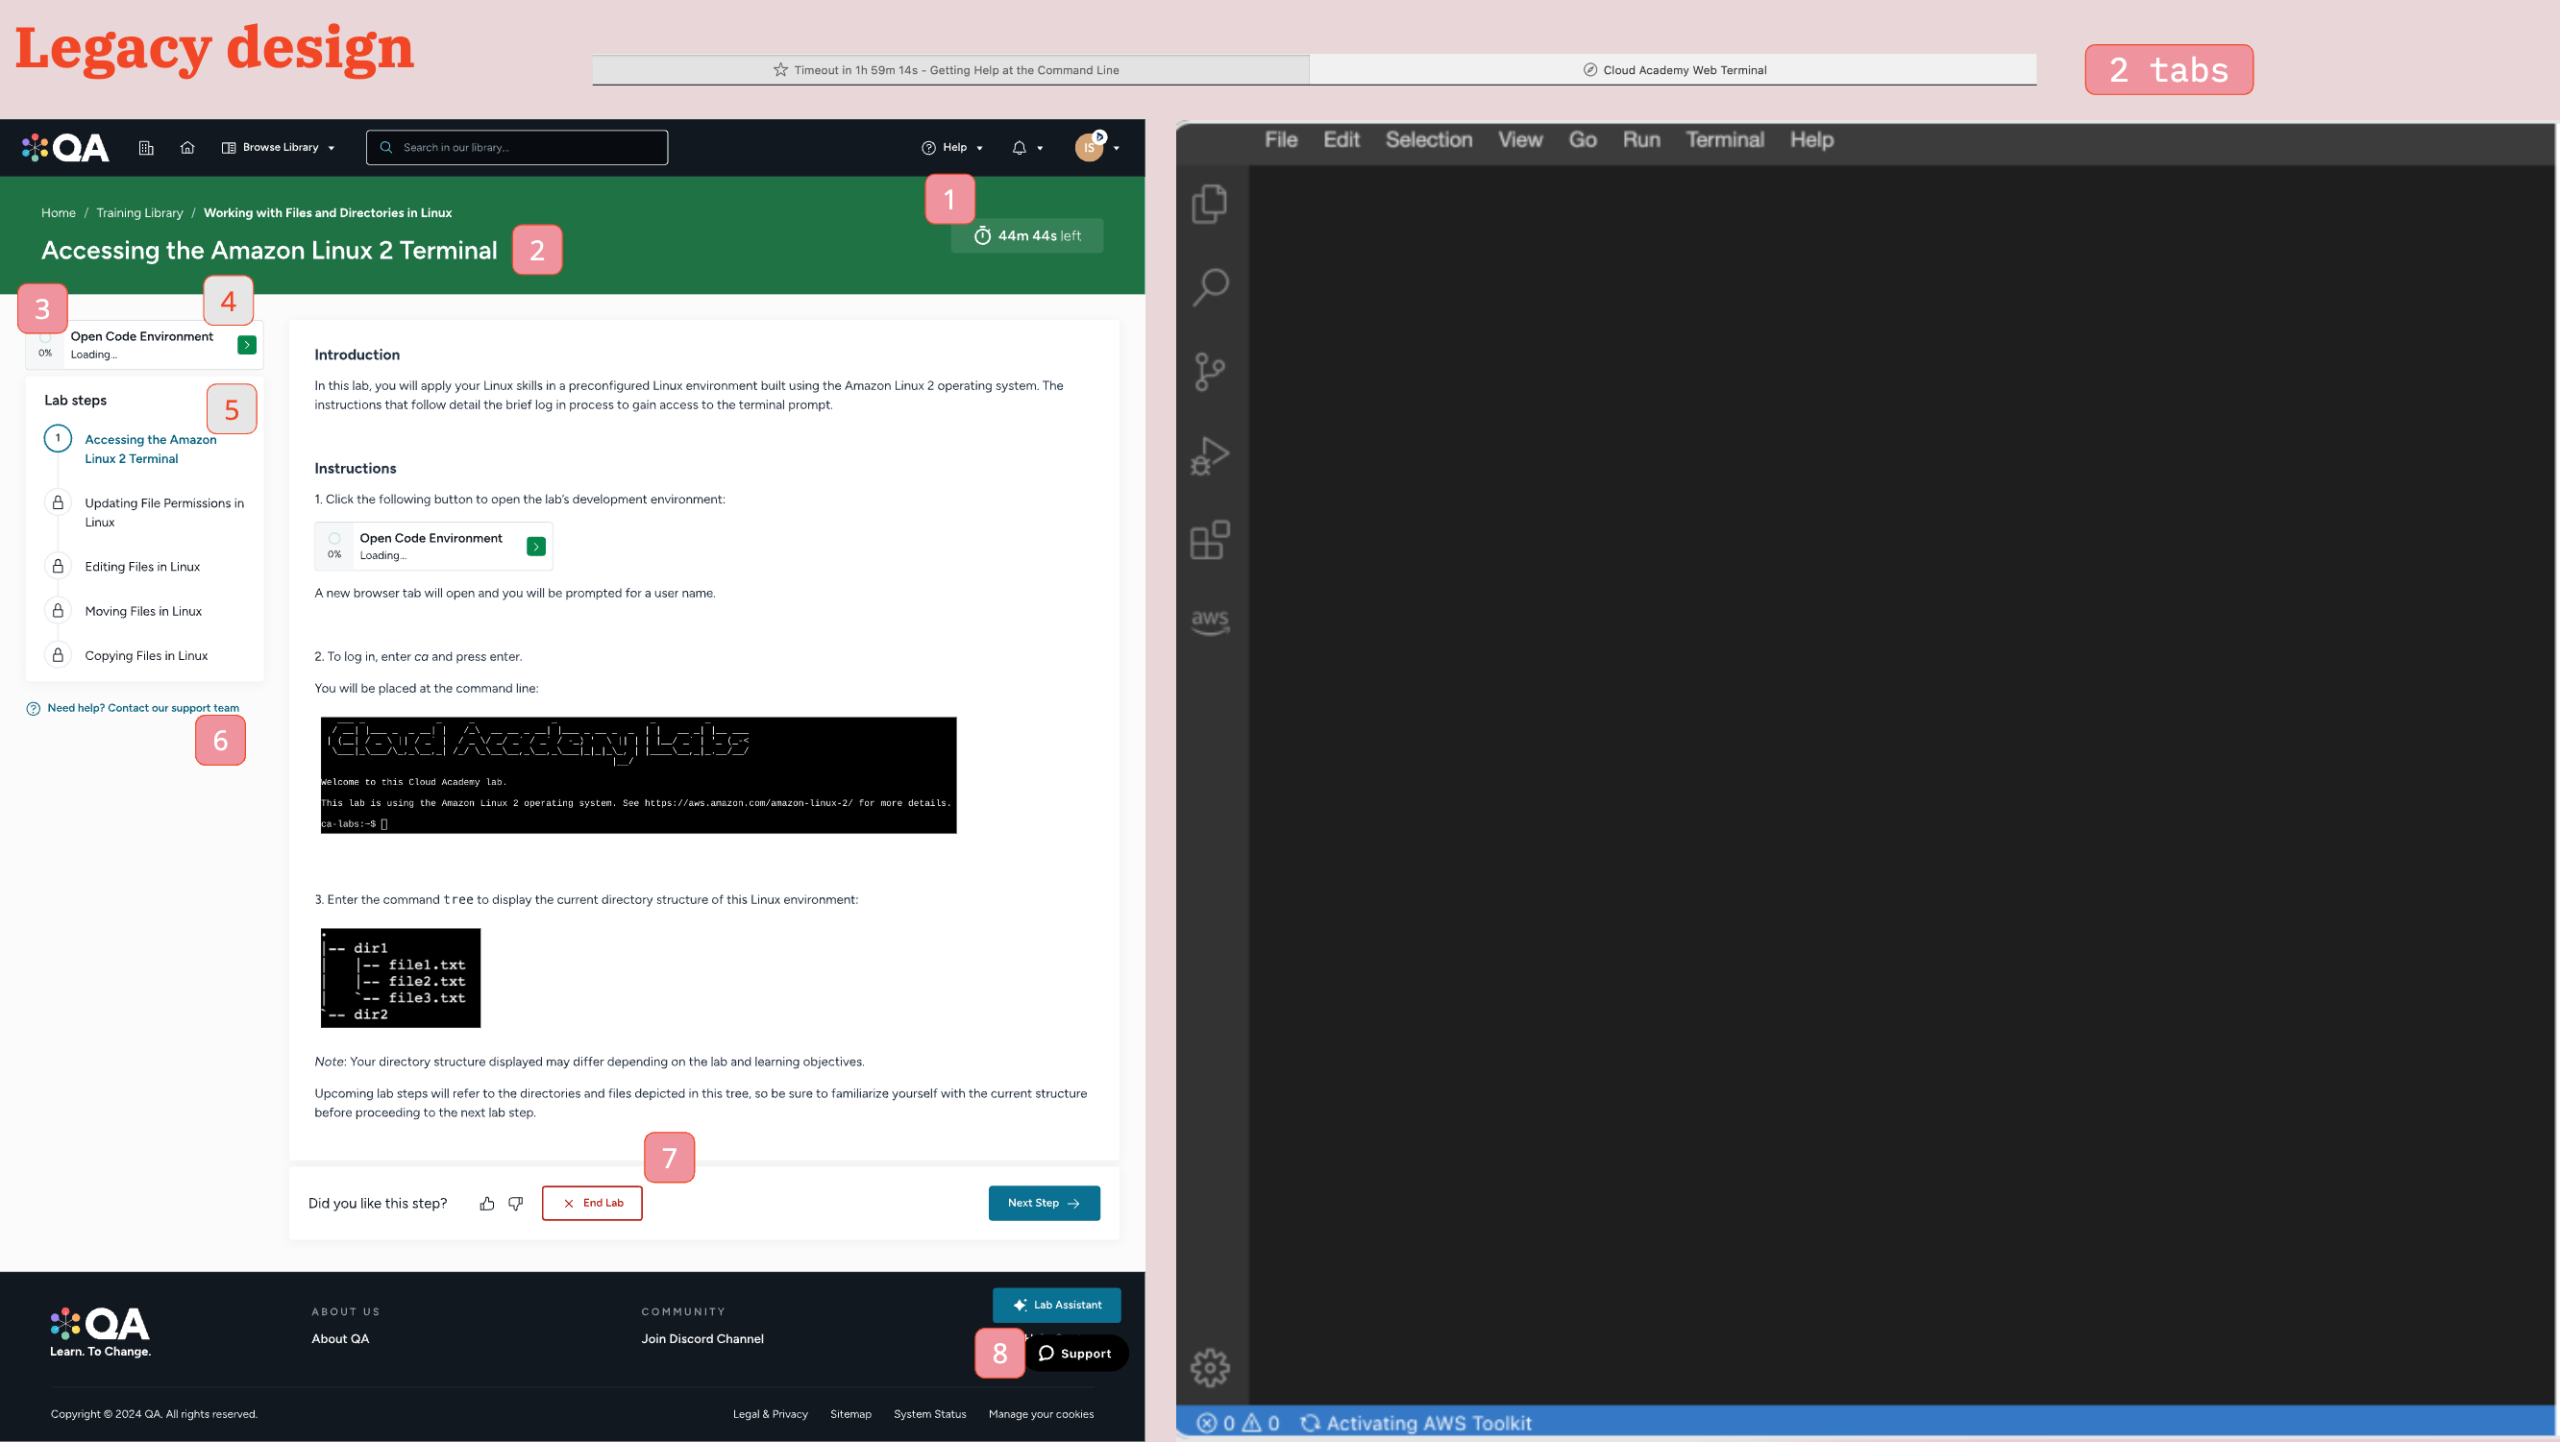Screen dimensions: 2560x1442
Task: Open Run and Debug view in editor
Action: point(1210,456)
